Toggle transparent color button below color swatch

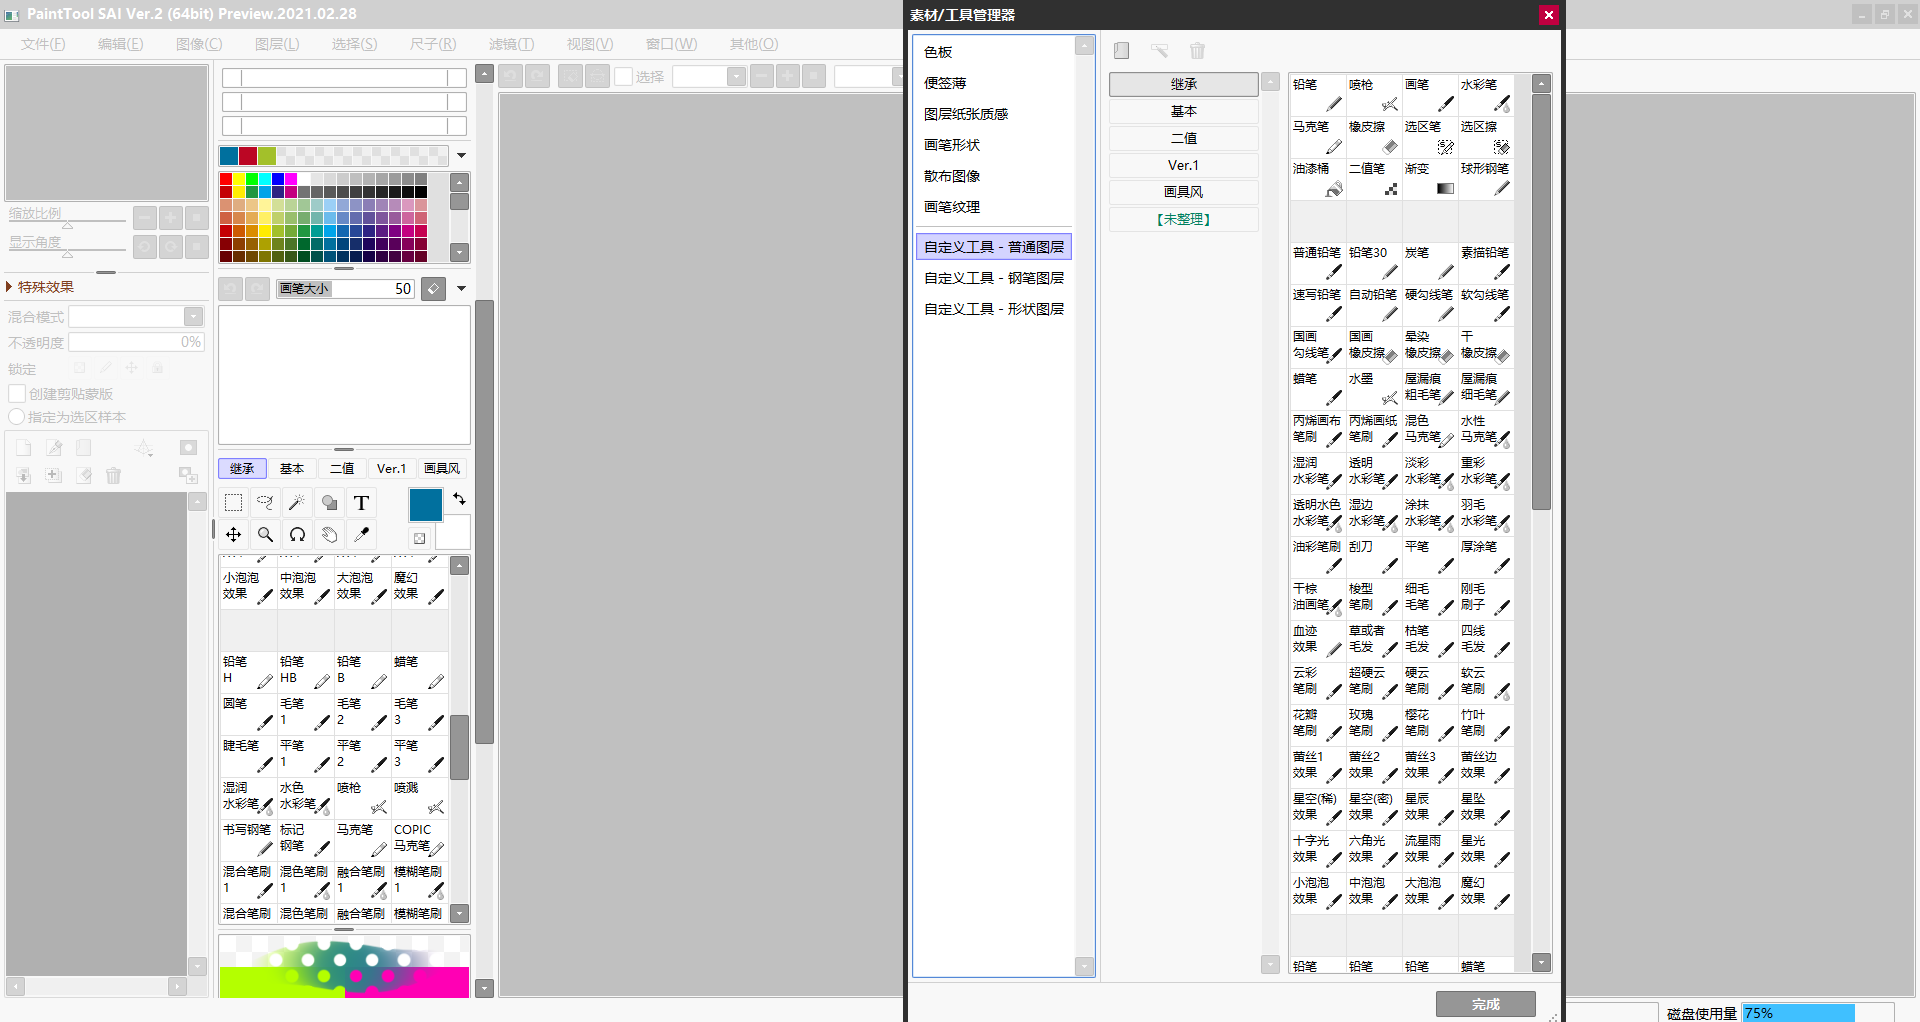point(419,538)
